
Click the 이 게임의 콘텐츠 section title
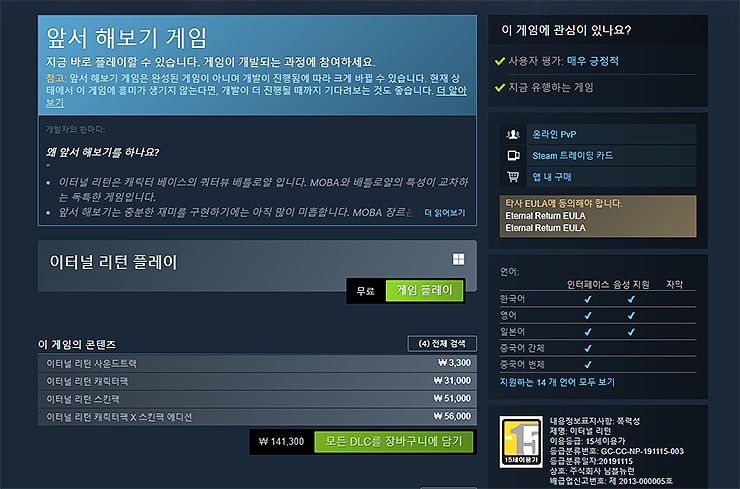77,345
